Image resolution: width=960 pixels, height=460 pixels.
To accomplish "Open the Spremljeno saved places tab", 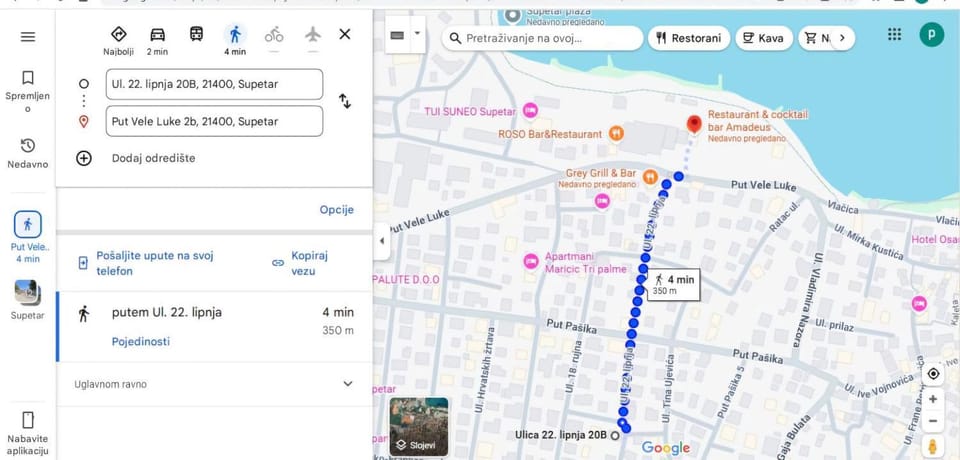I will 28,90.
